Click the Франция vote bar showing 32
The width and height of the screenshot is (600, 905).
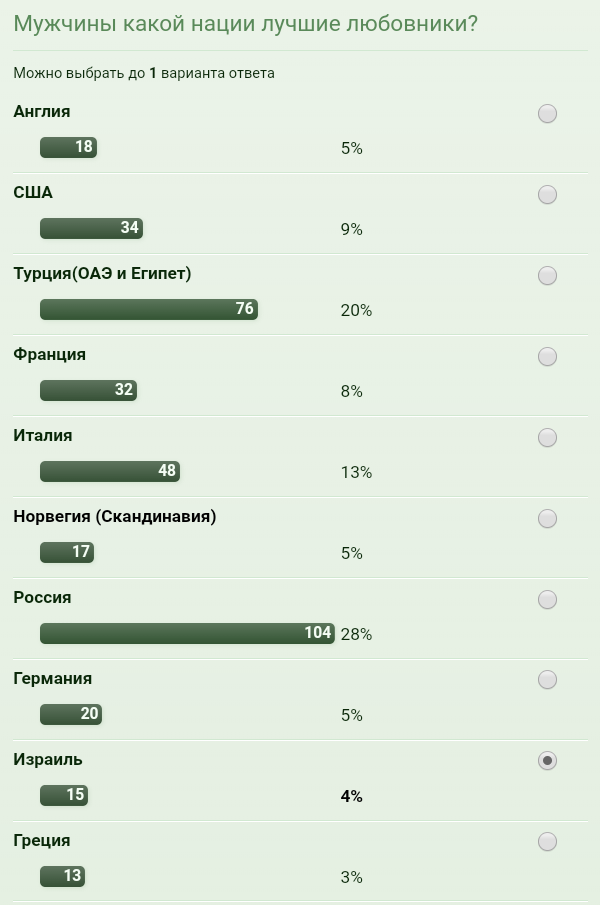pyautogui.click(x=88, y=390)
